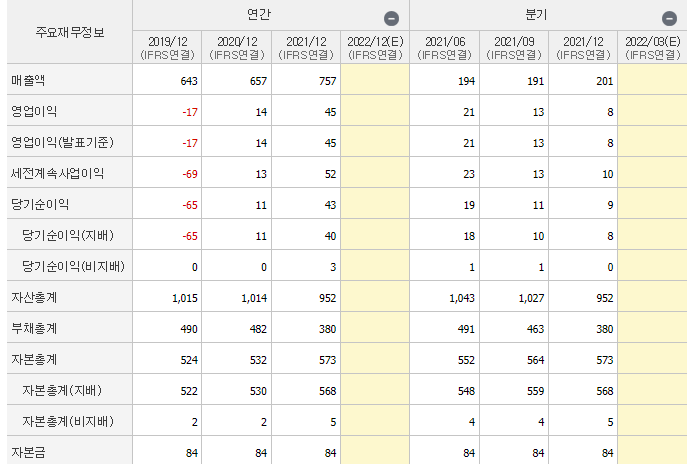This screenshot has width=692, height=464.
Task: Click the 자산총계 value 1,043
Action: pos(462,298)
